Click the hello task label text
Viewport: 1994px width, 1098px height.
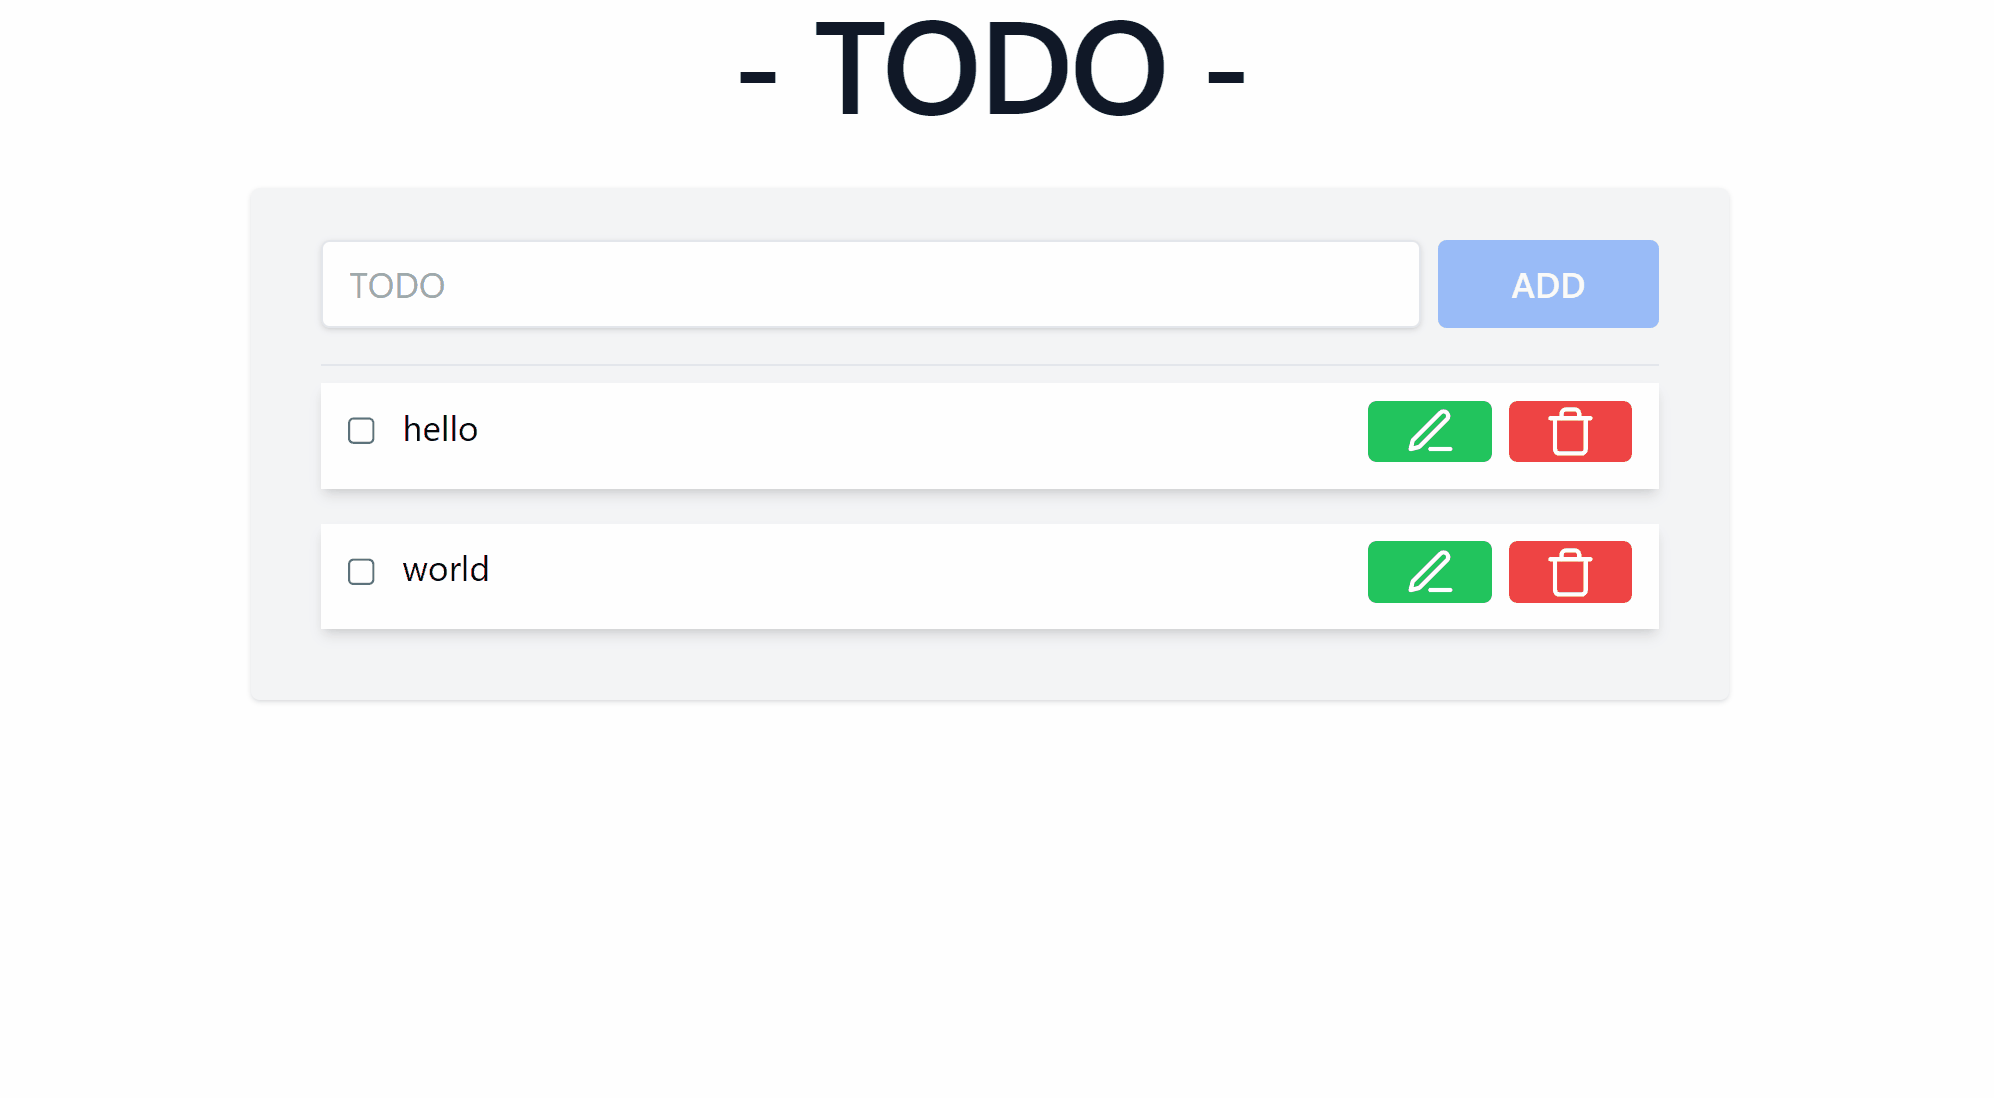tap(440, 429)
